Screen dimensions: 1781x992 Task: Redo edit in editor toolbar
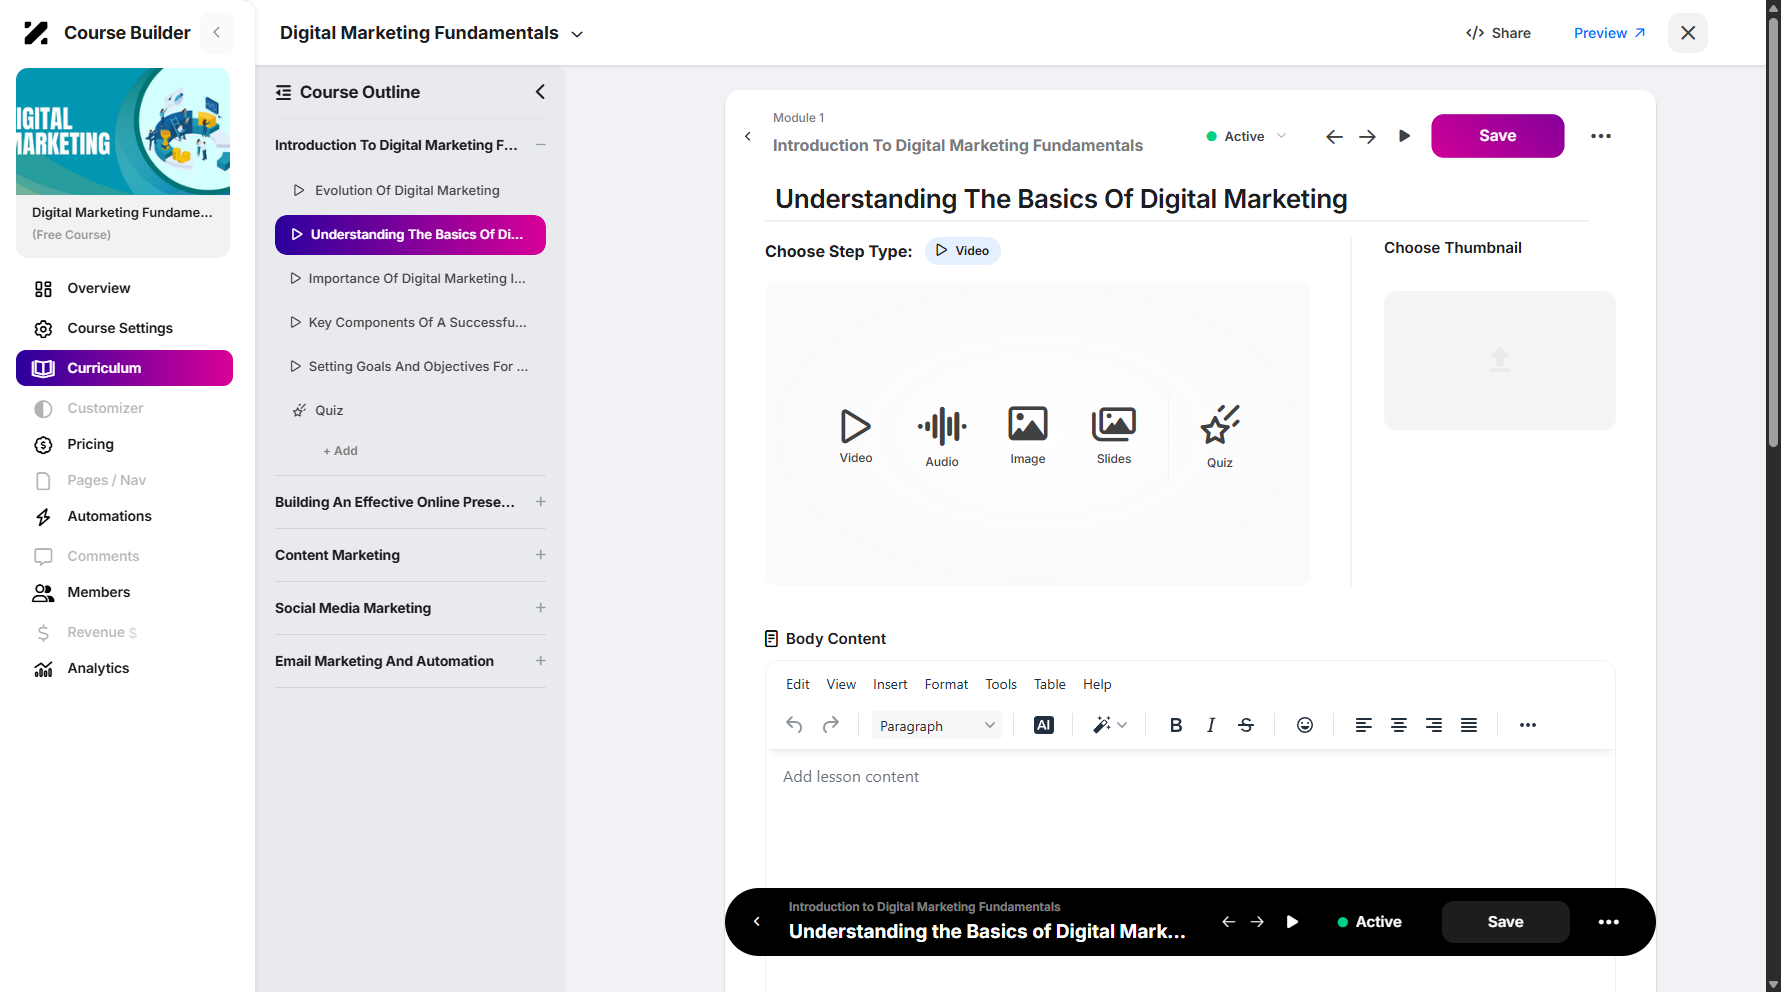click(831, 725)
